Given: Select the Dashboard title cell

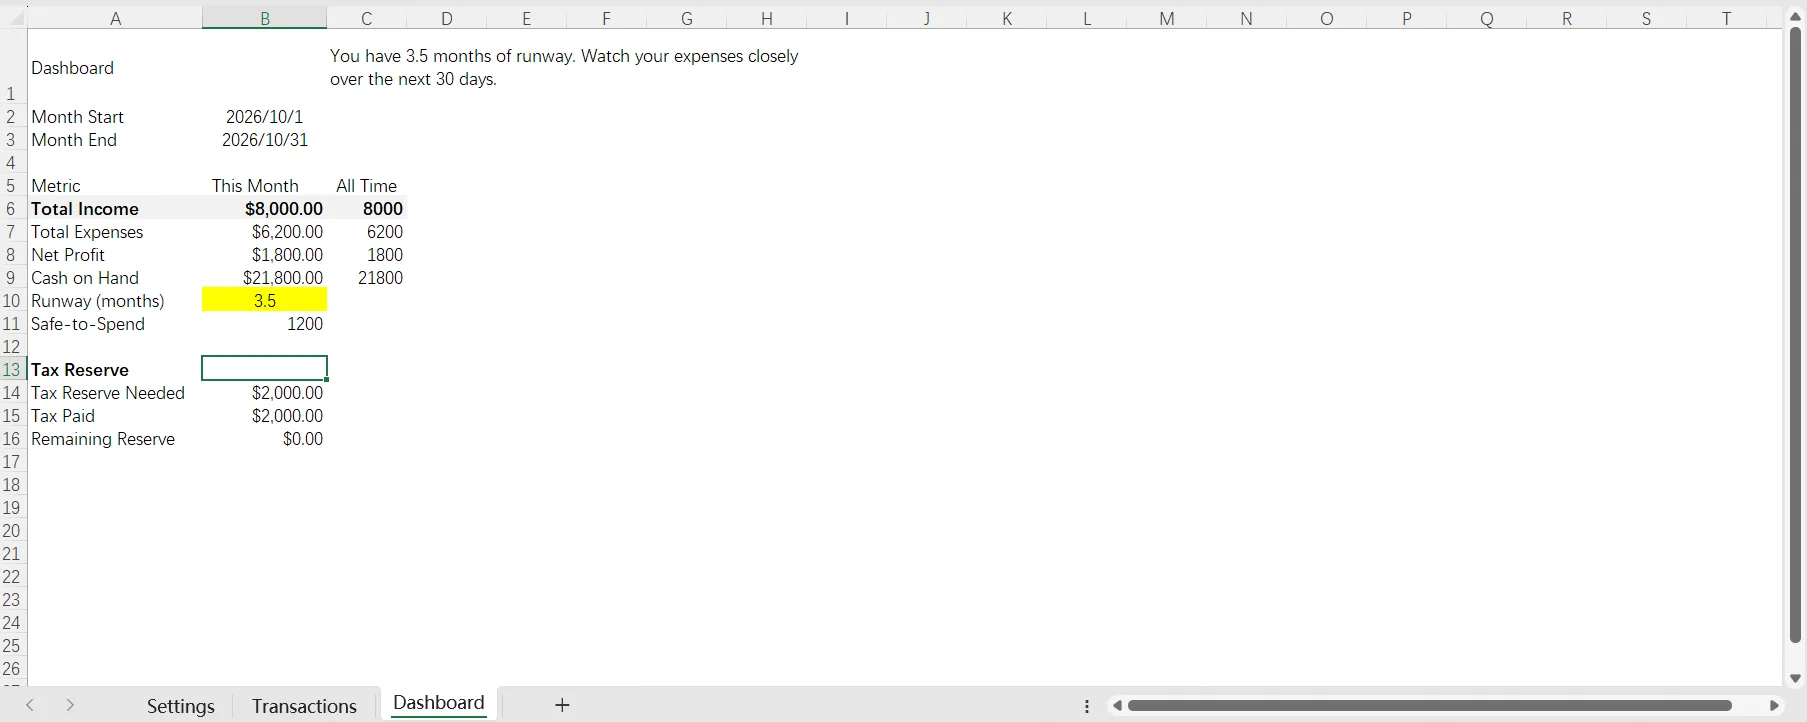Looking at the screenshot, I should 115,67.
